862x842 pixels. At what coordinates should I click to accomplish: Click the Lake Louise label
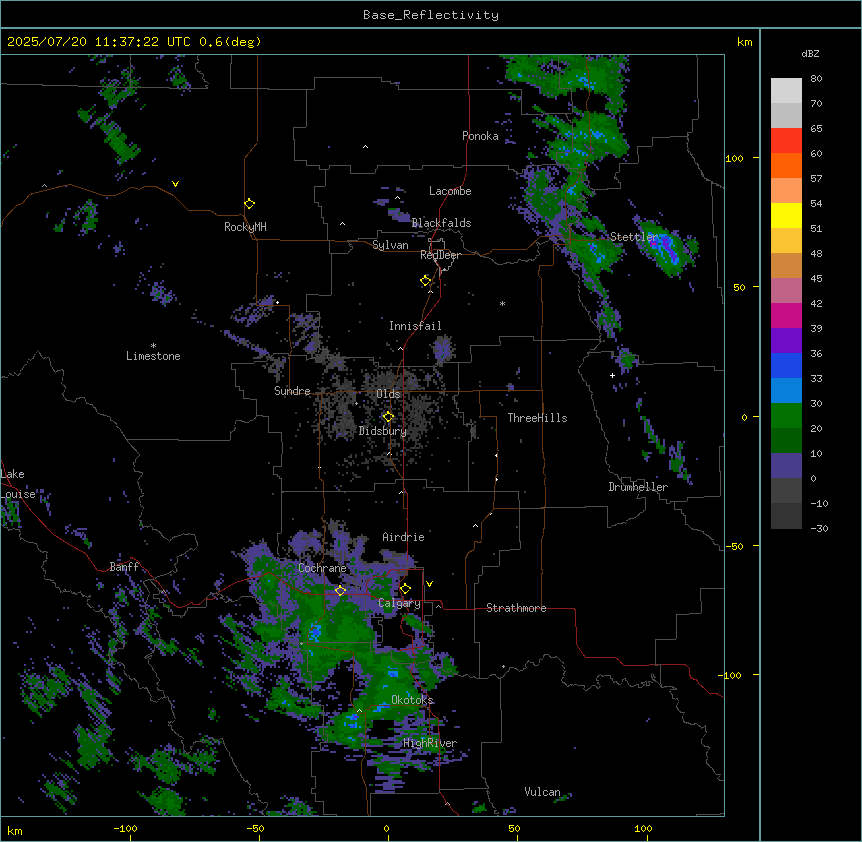point(18,484)
